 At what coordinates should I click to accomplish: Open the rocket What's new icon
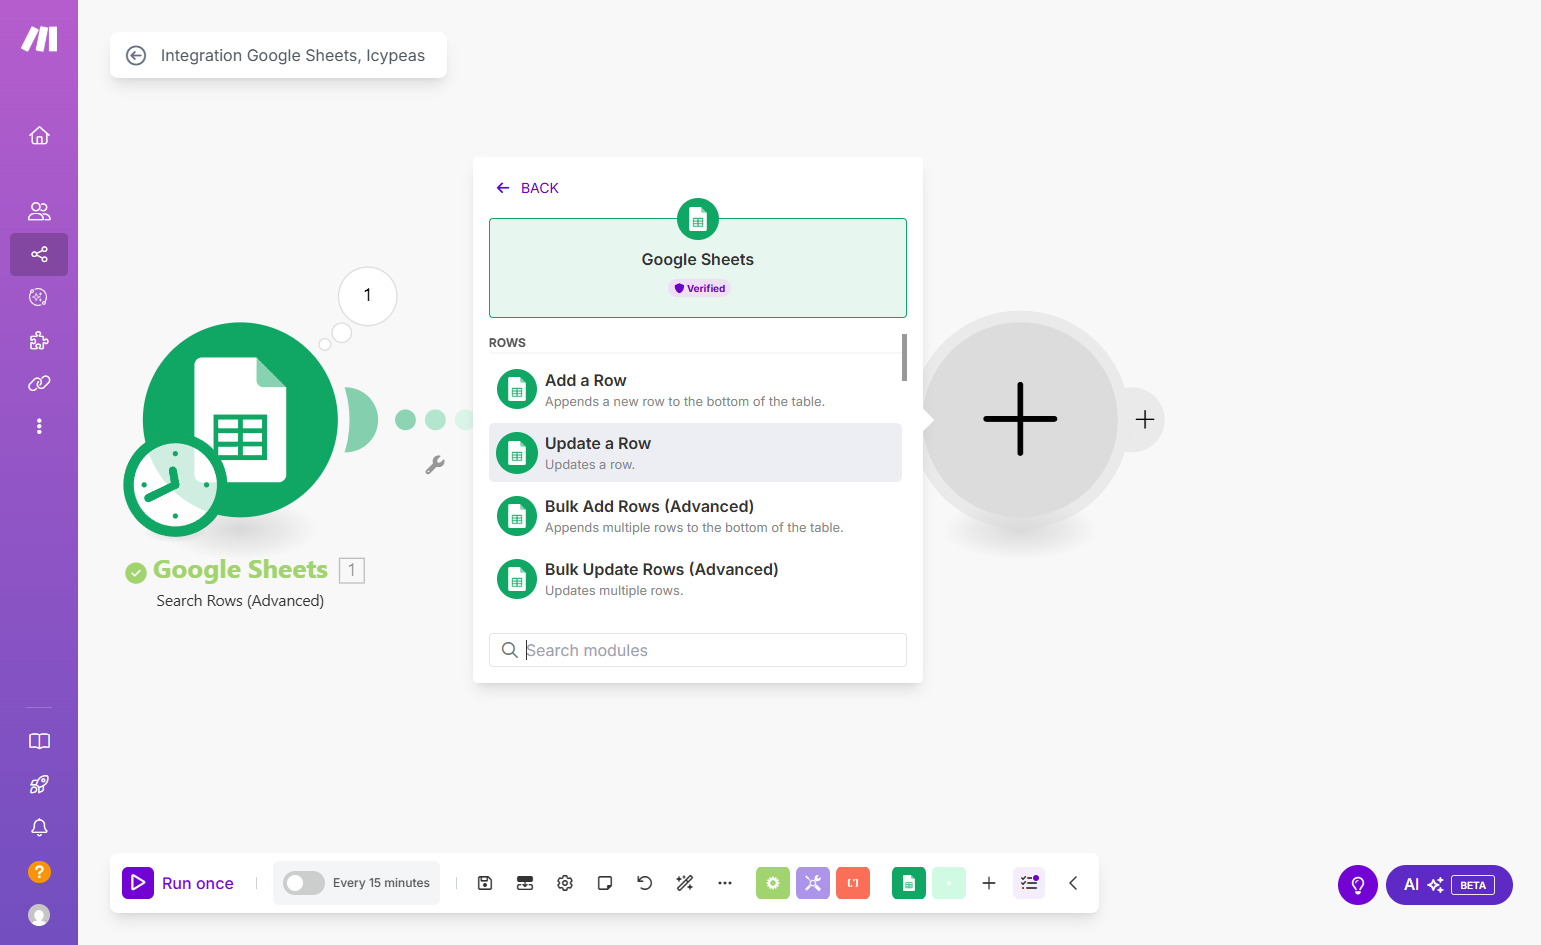[x=39, y=785]
